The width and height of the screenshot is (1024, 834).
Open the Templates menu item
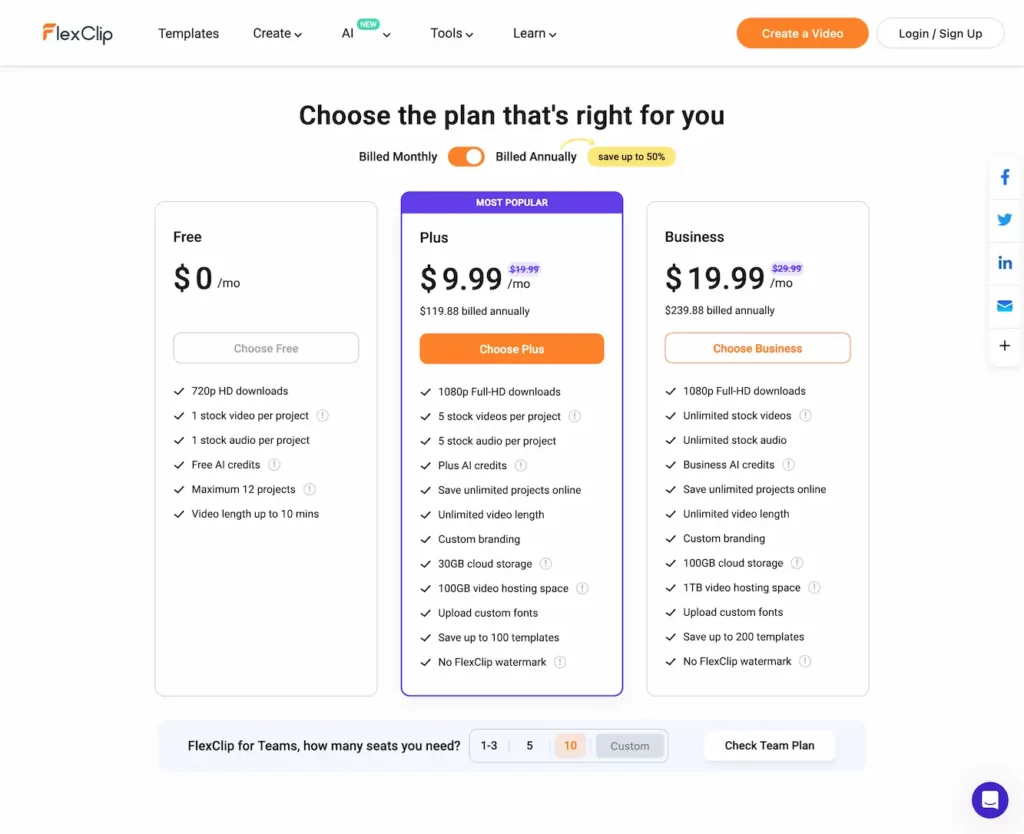click(188, 33)
